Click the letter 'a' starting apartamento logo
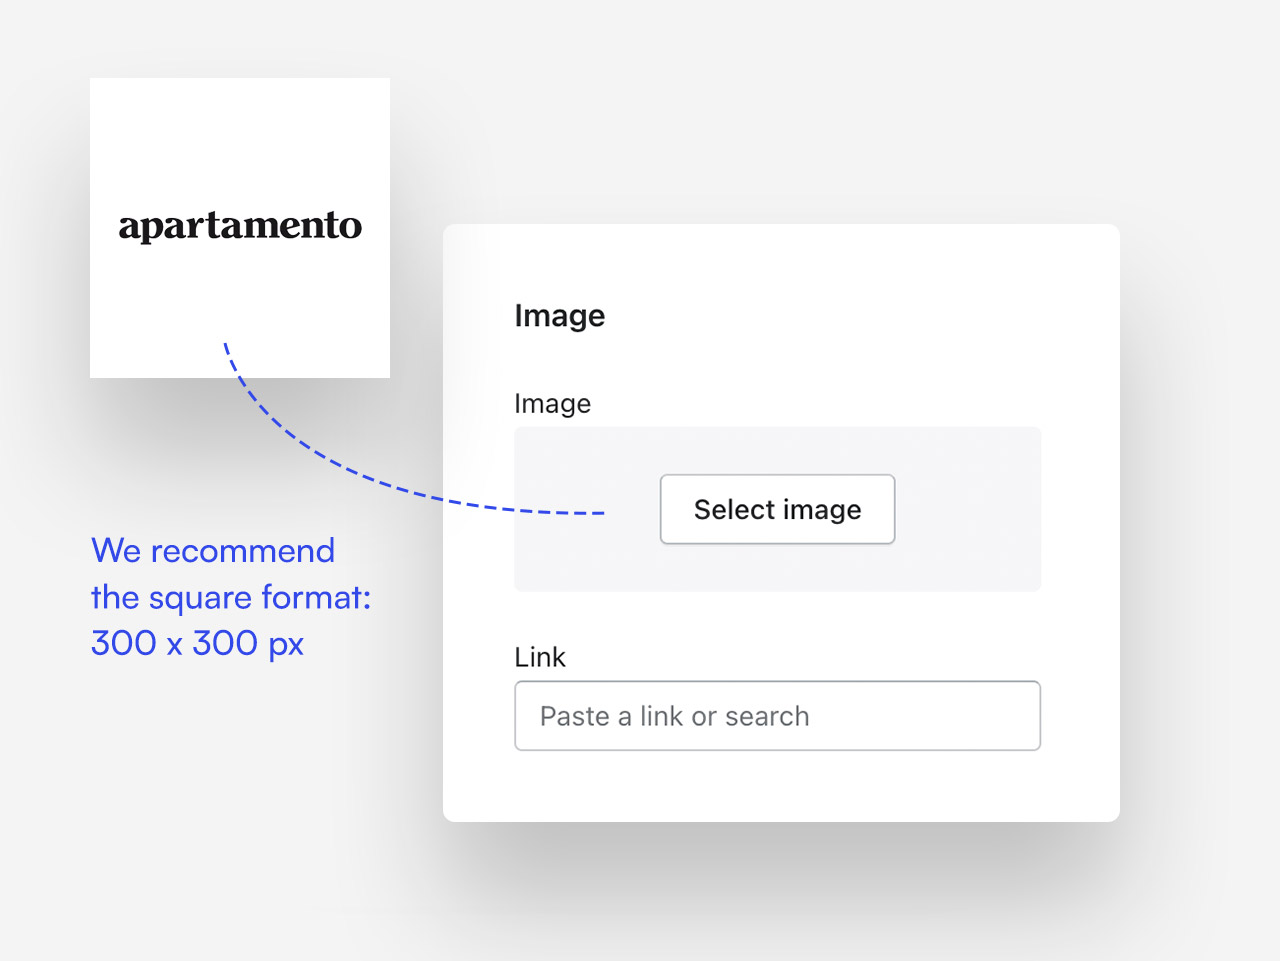The width and height of the screenshot is (1280, 961). pos(129,227)
